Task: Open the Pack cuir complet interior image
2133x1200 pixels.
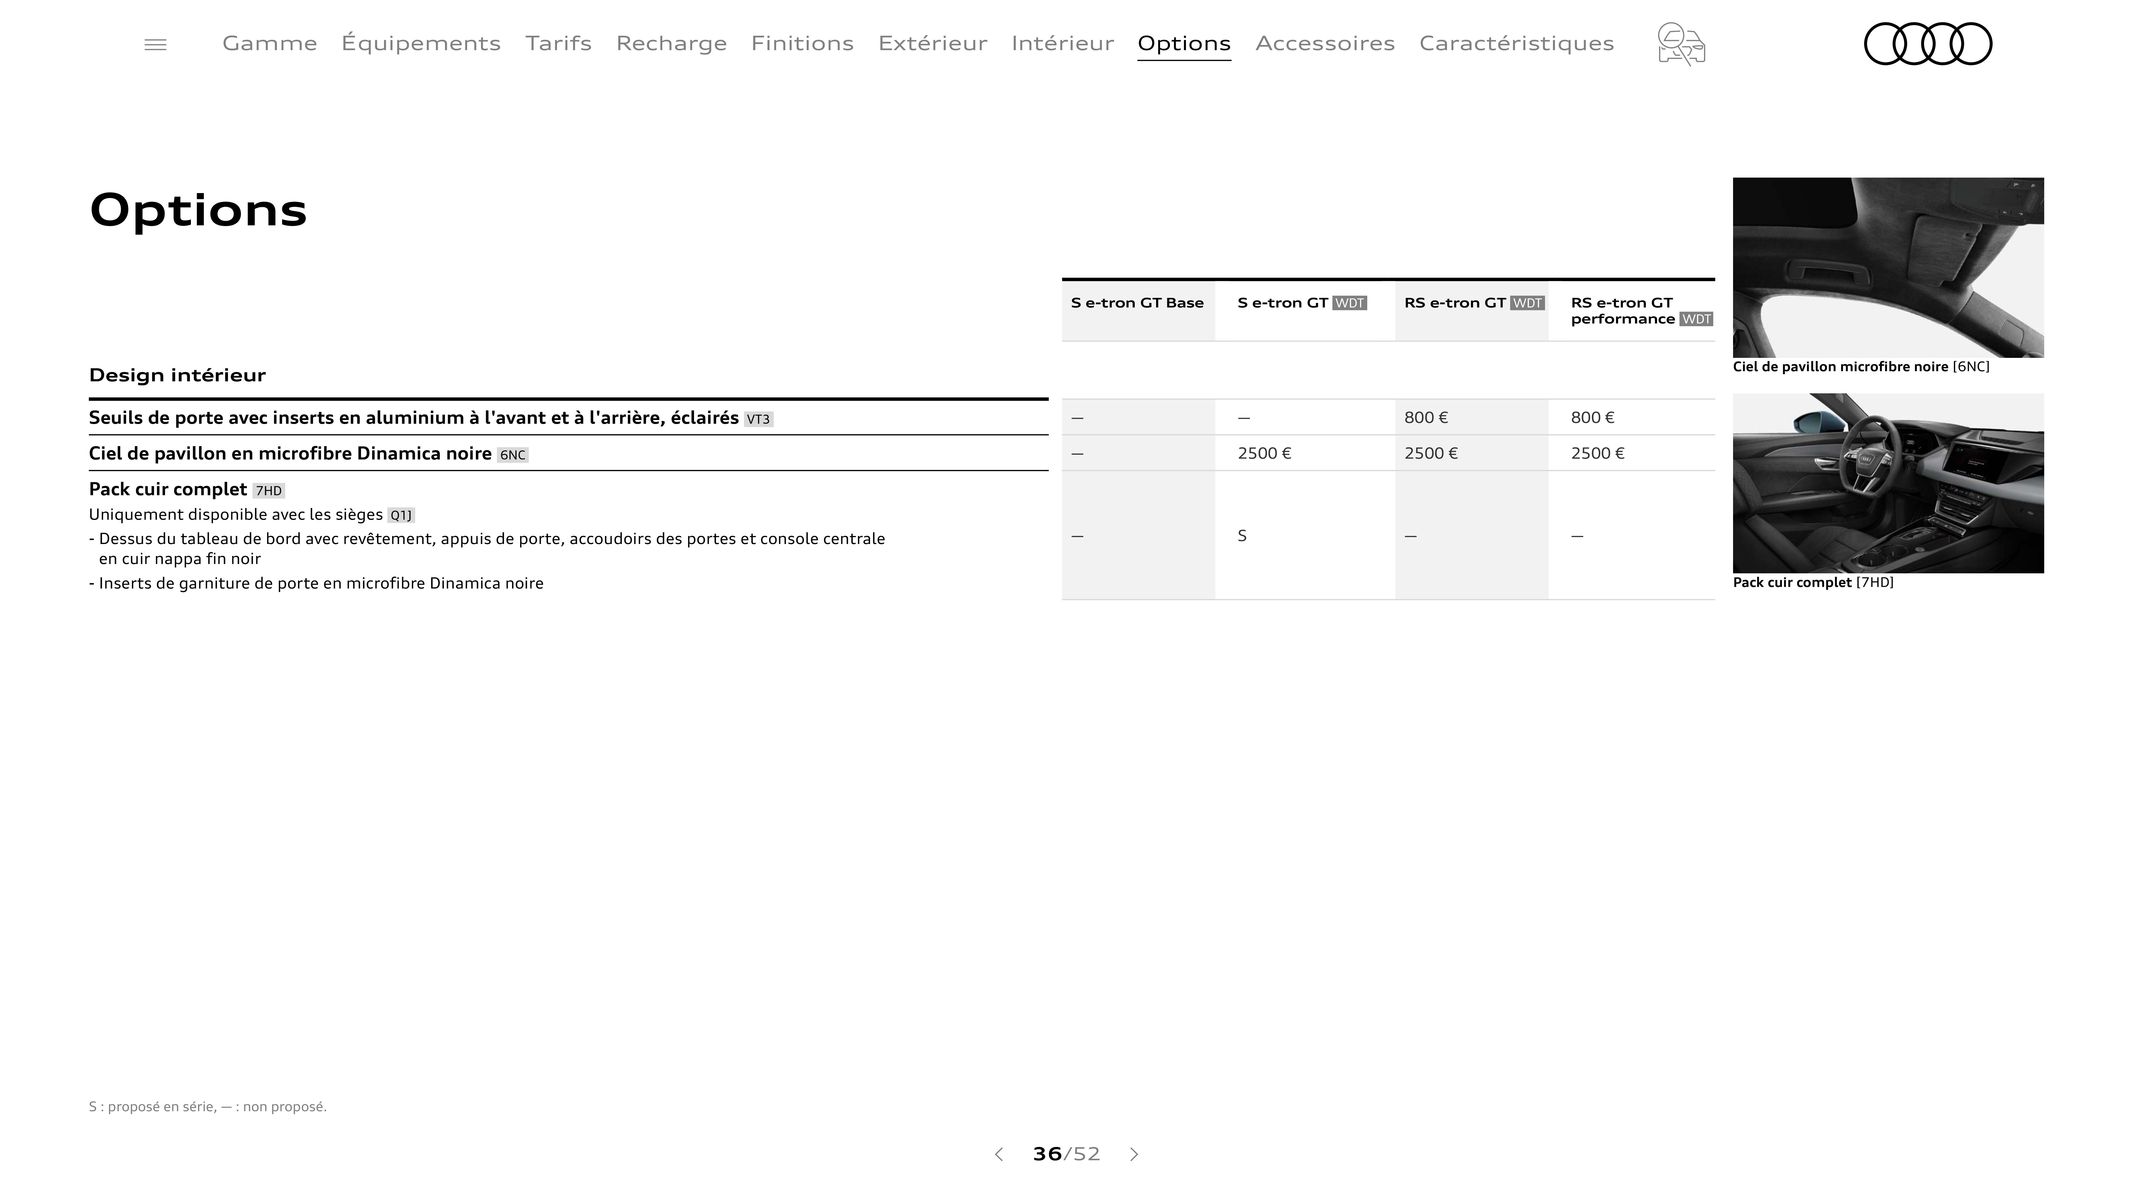Action: (x=1888, y=483)
